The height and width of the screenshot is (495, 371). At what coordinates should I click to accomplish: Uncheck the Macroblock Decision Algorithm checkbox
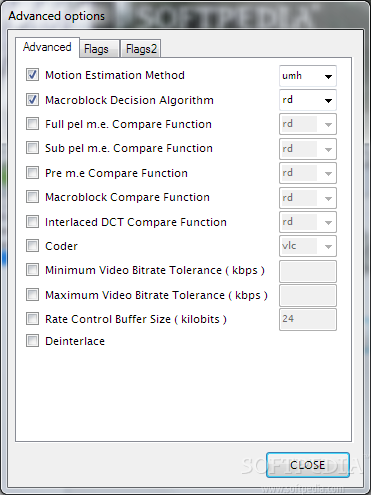pyautogui.click(x=32, y=100)
